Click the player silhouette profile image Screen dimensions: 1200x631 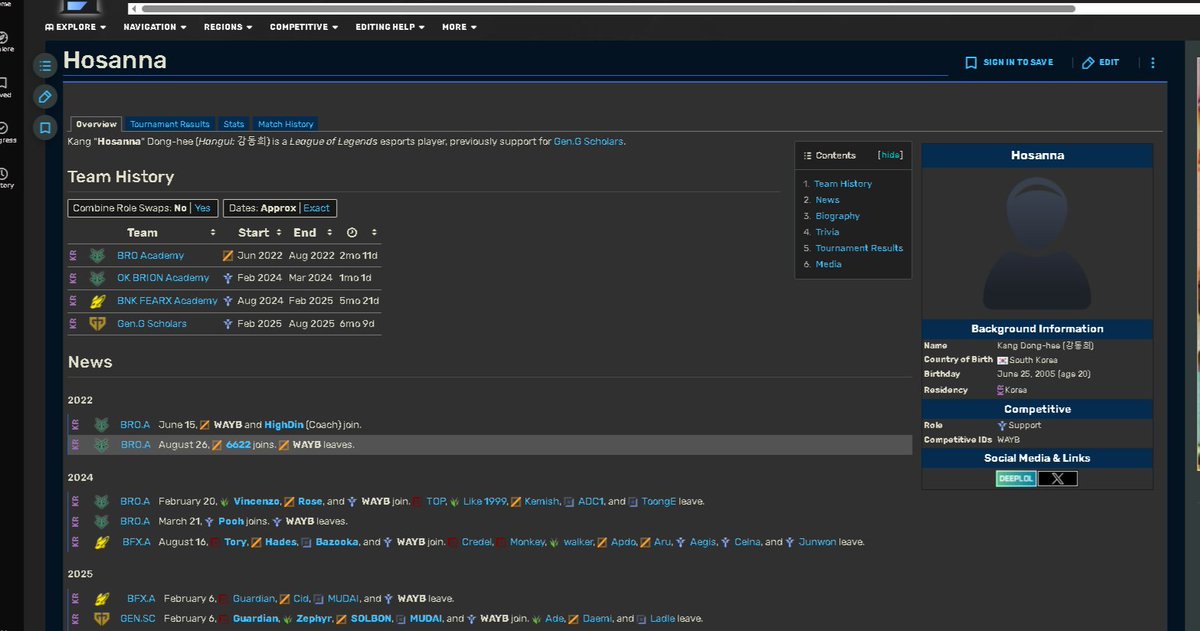click(1037, 242)
